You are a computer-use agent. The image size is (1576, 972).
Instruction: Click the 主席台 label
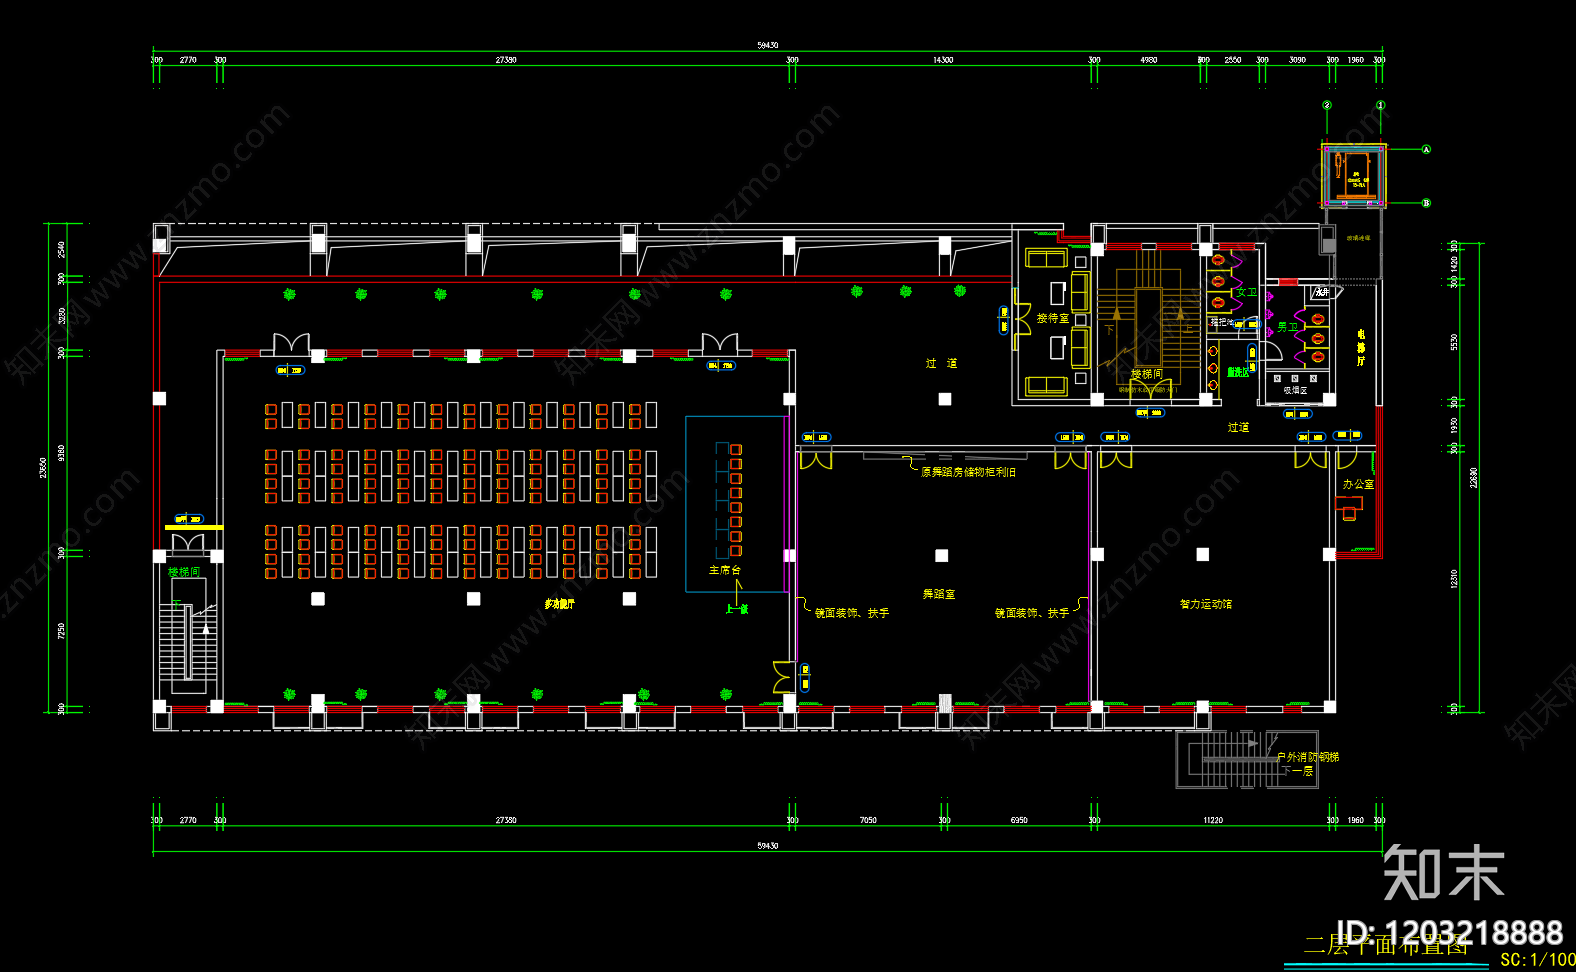(x=725, y=570)
